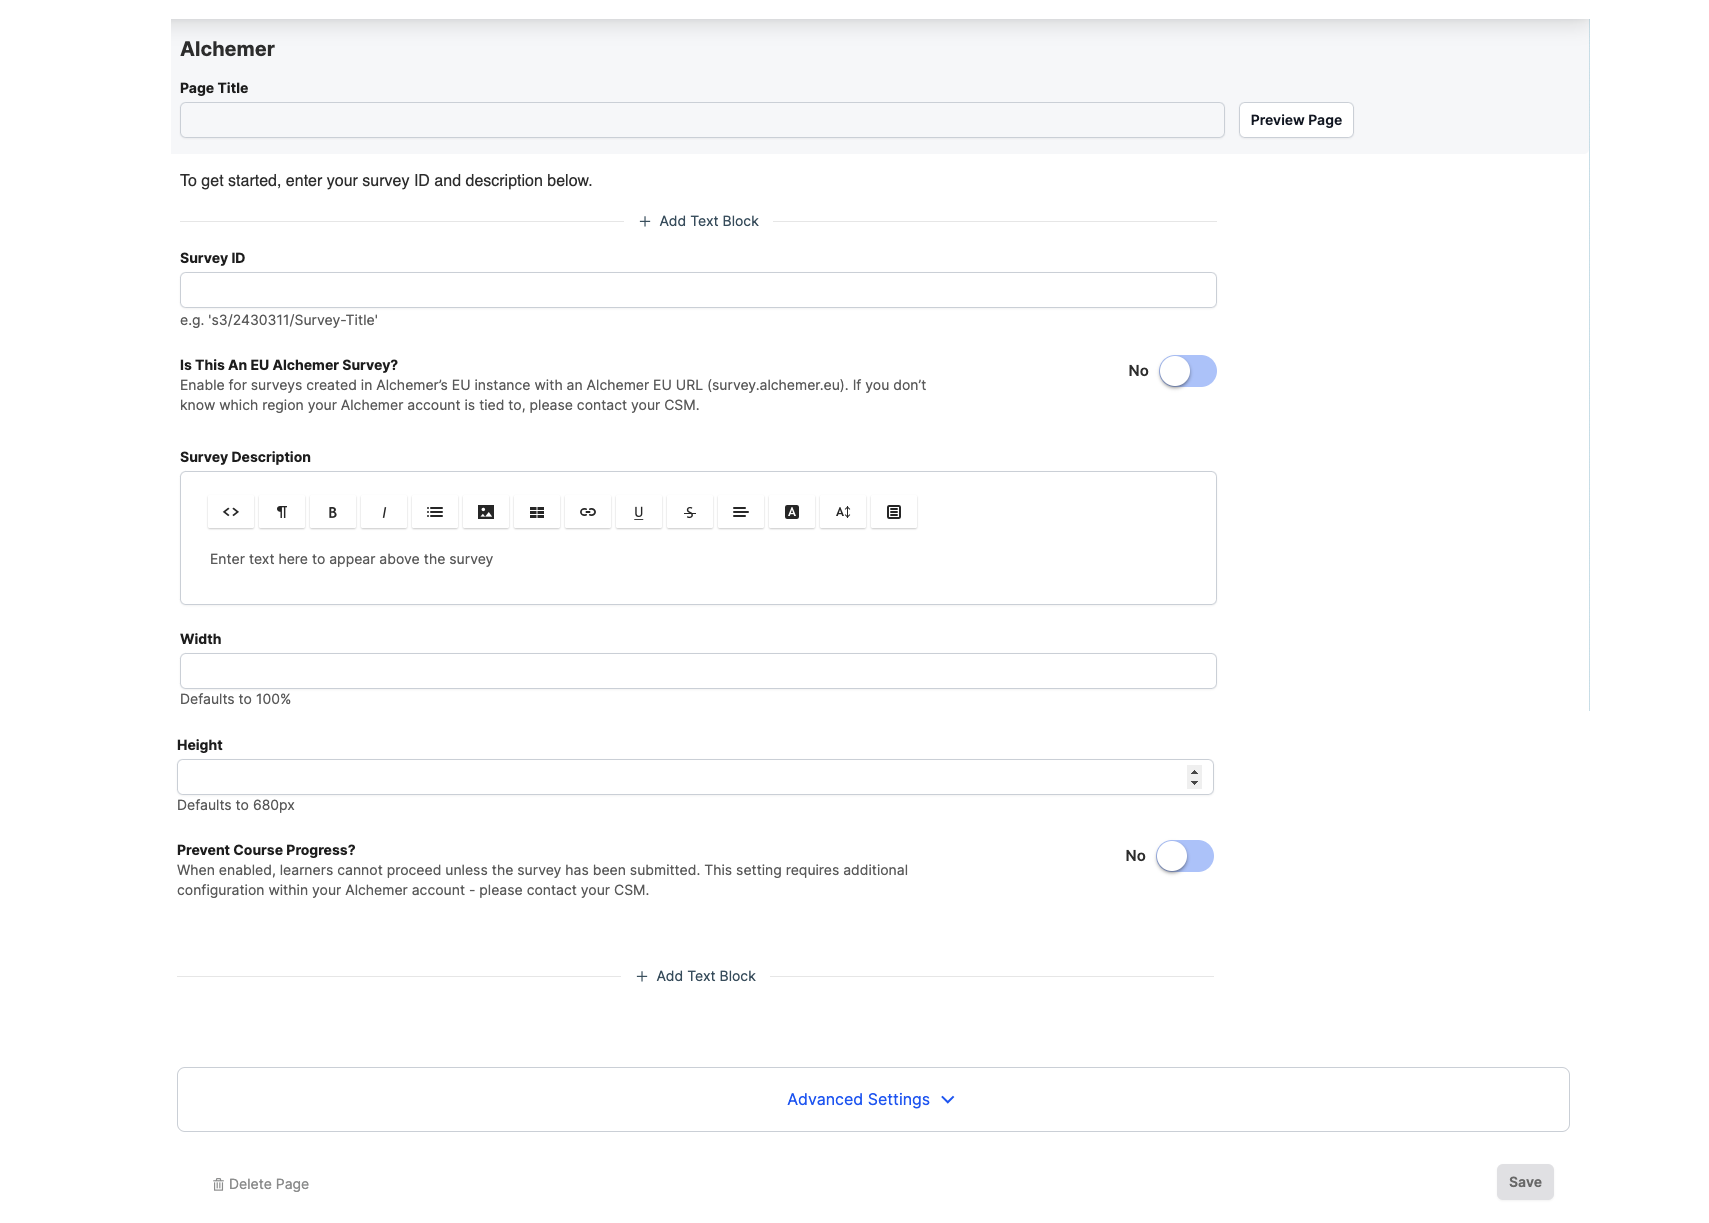Click the Preview Page button

click(x=1295, y=119)
